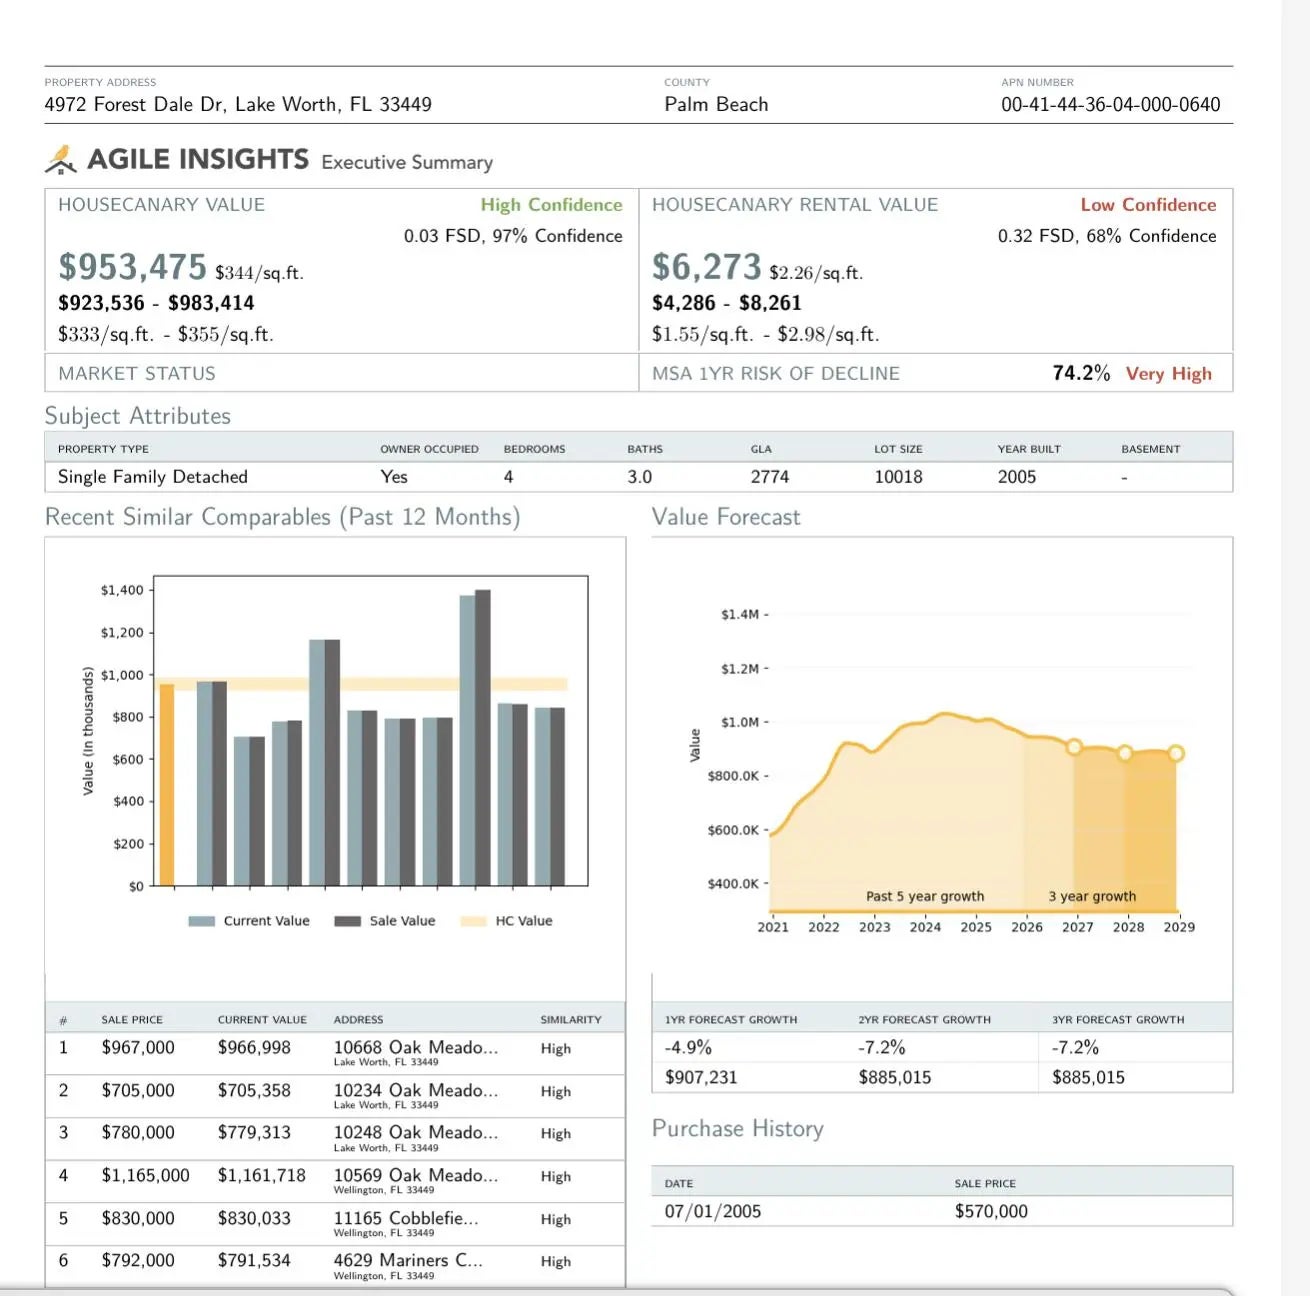Click the SIMILARITY column header
The height and width of the screenshot is (1296, 1310).
571,1020
